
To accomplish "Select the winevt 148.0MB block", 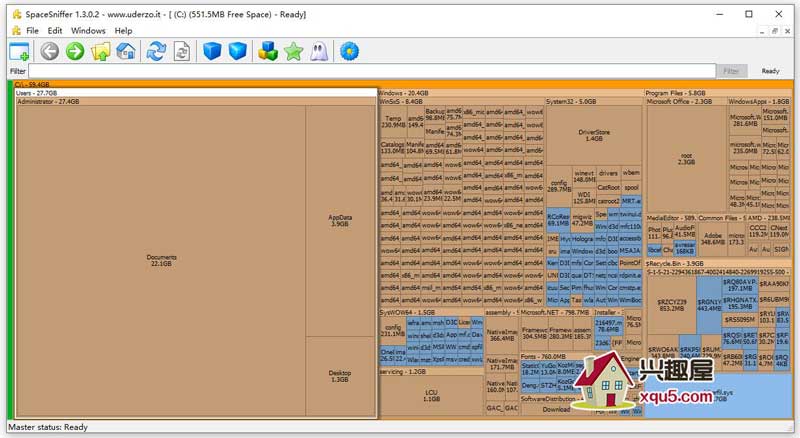I will 584,176.
